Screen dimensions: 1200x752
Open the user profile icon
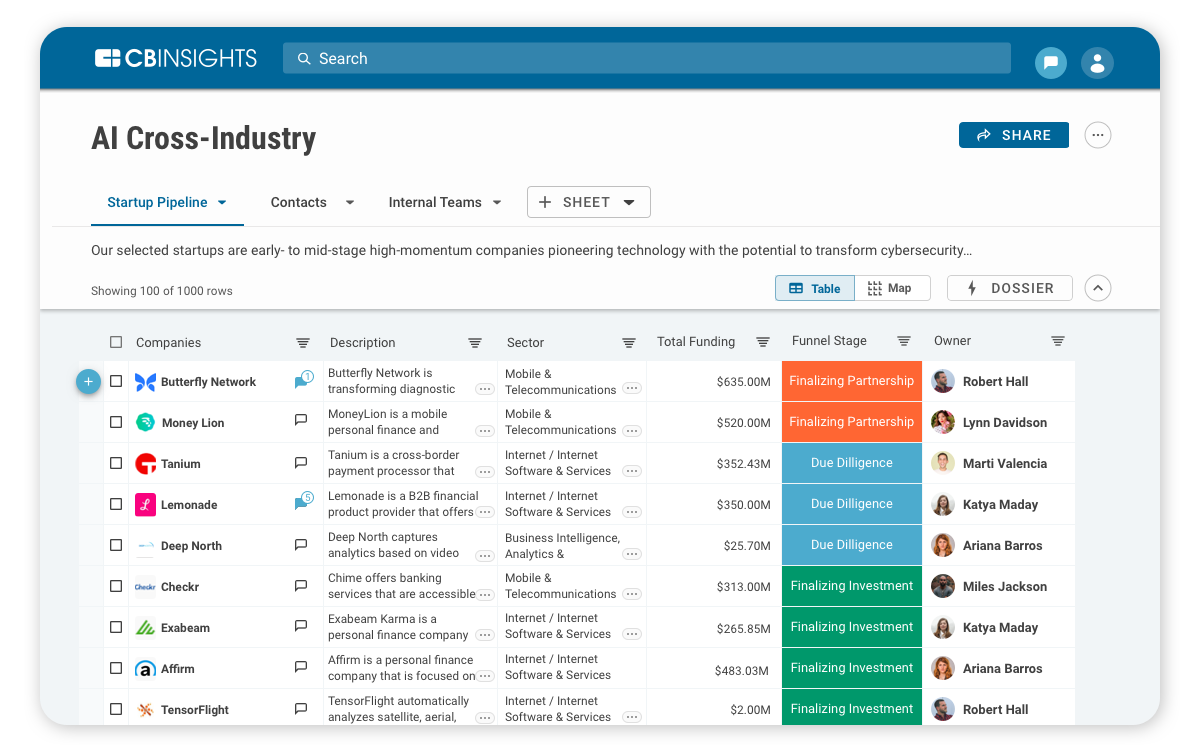(x=1097, y=63)
